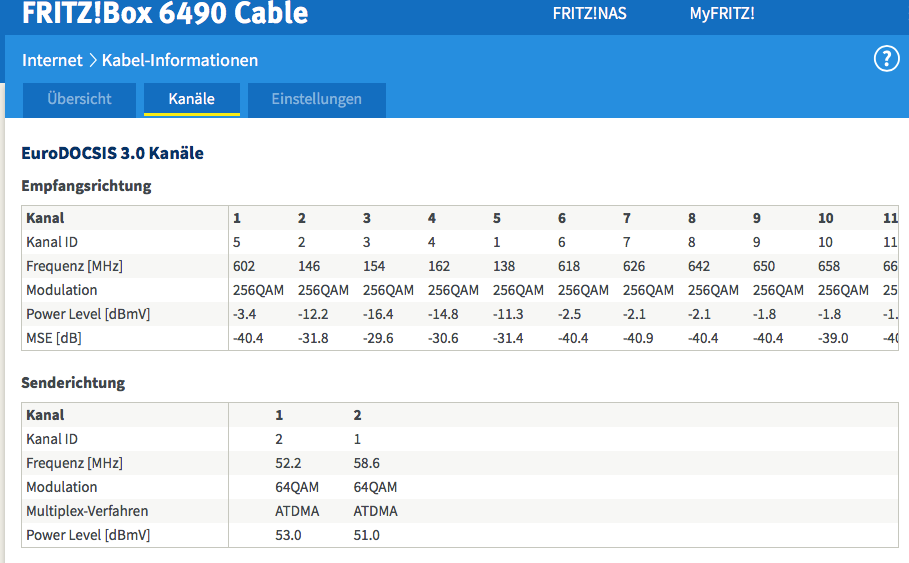This screenshot has width=909, height=563.
Task: Click downstream frequency value 154
Action: (374, 266)
